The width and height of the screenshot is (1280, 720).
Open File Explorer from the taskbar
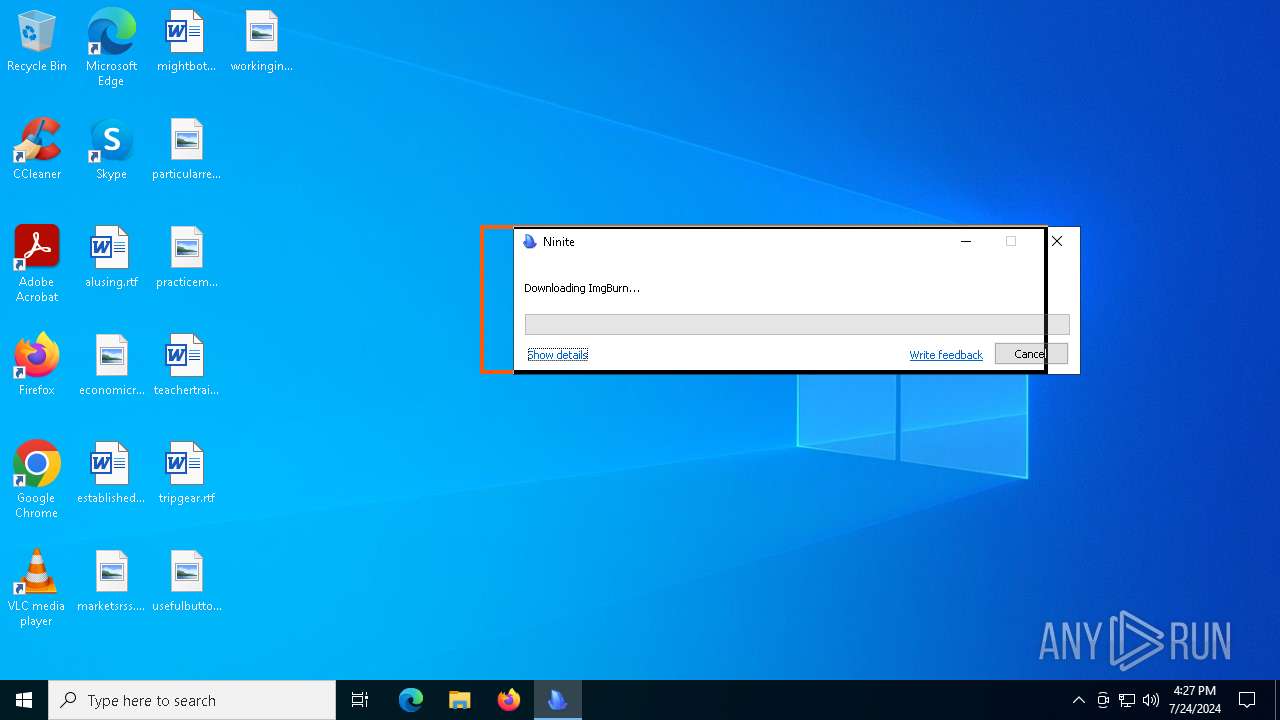460,700
